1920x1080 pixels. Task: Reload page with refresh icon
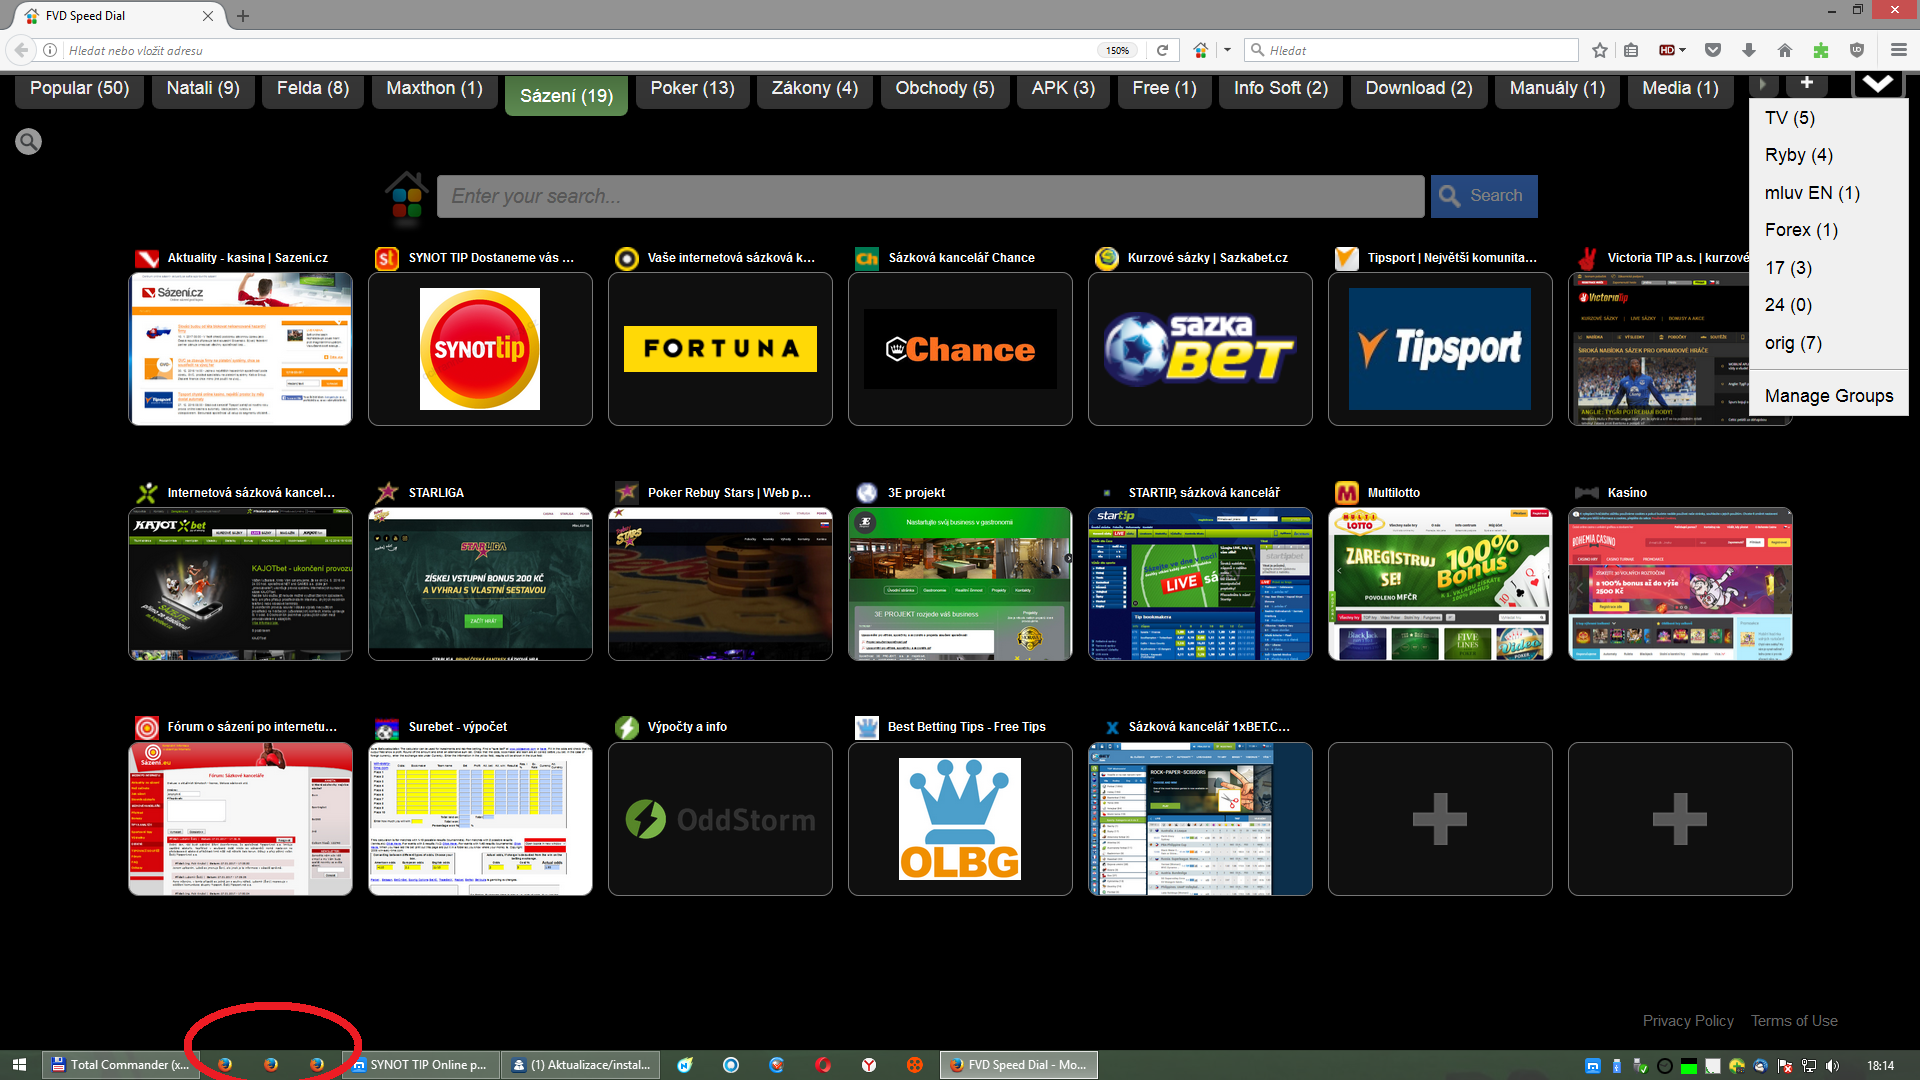click(x=1162, y=50)
